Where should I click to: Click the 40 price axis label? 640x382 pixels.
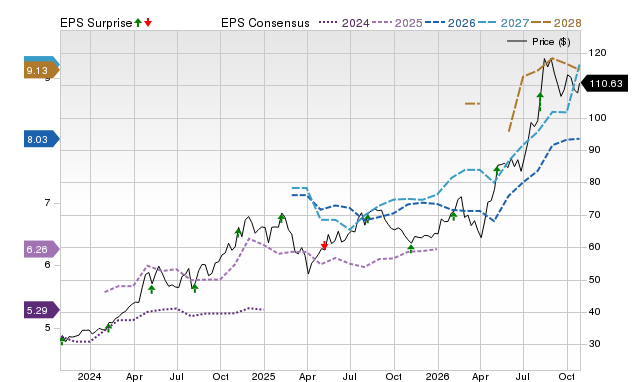tap(595, 312)
